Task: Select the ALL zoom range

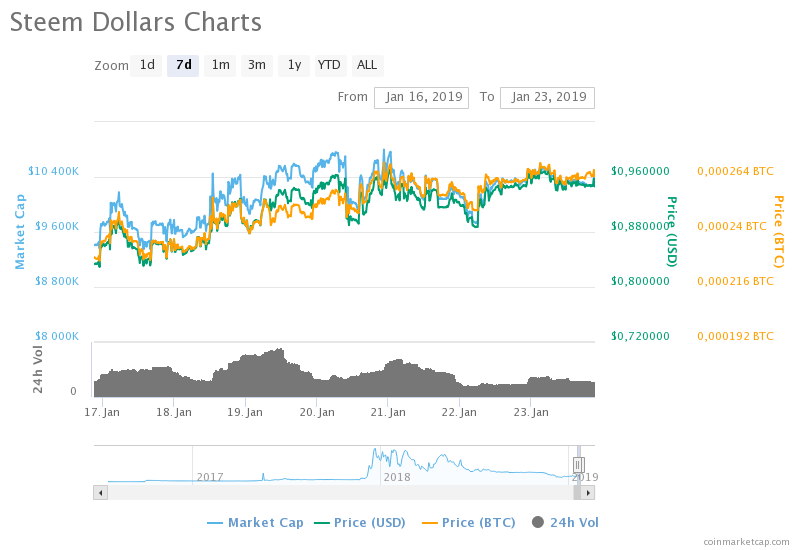Action: [367, 65]
